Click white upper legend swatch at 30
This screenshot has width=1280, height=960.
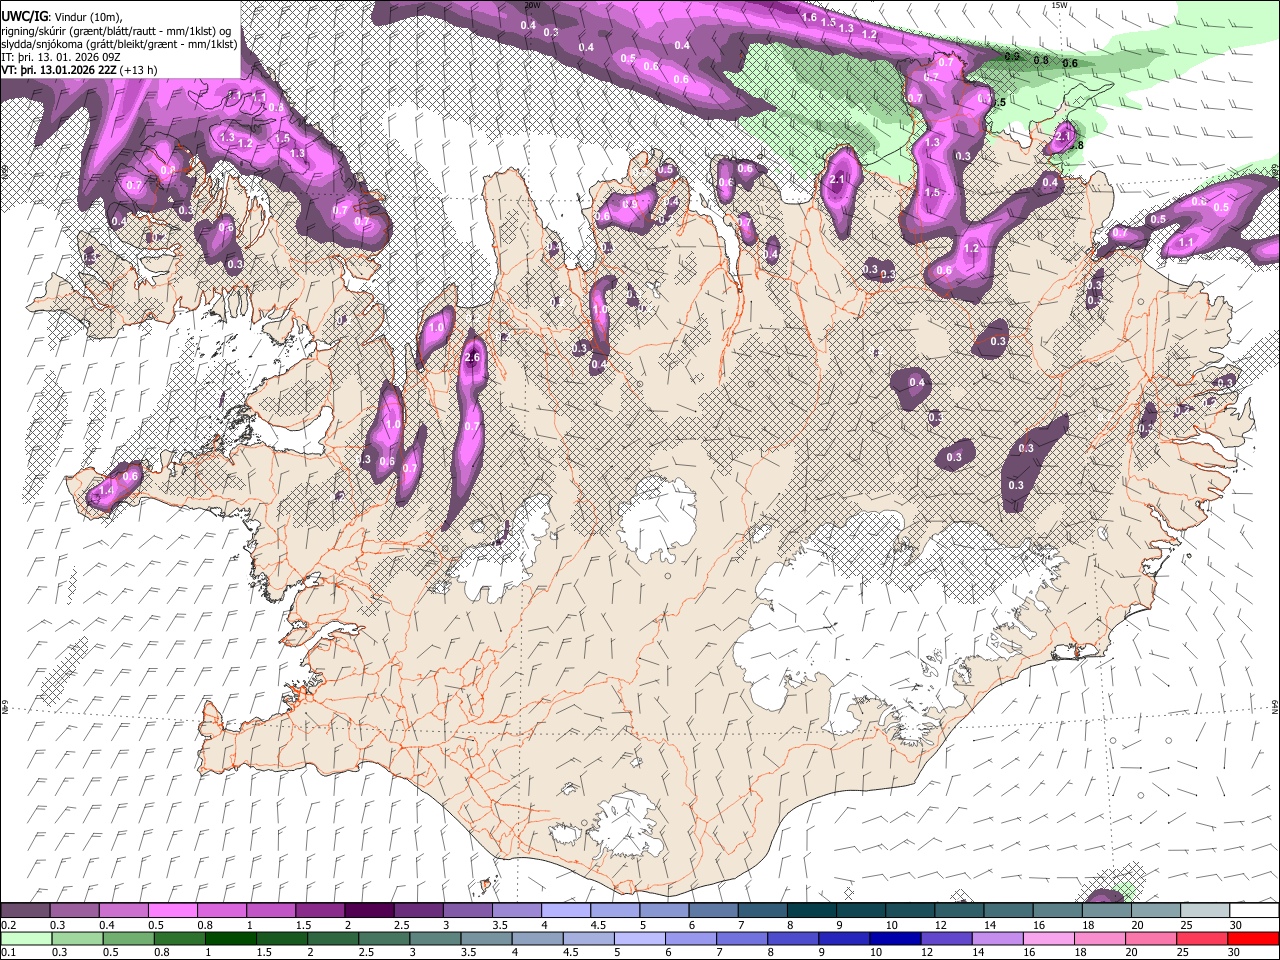point(1255,910)
